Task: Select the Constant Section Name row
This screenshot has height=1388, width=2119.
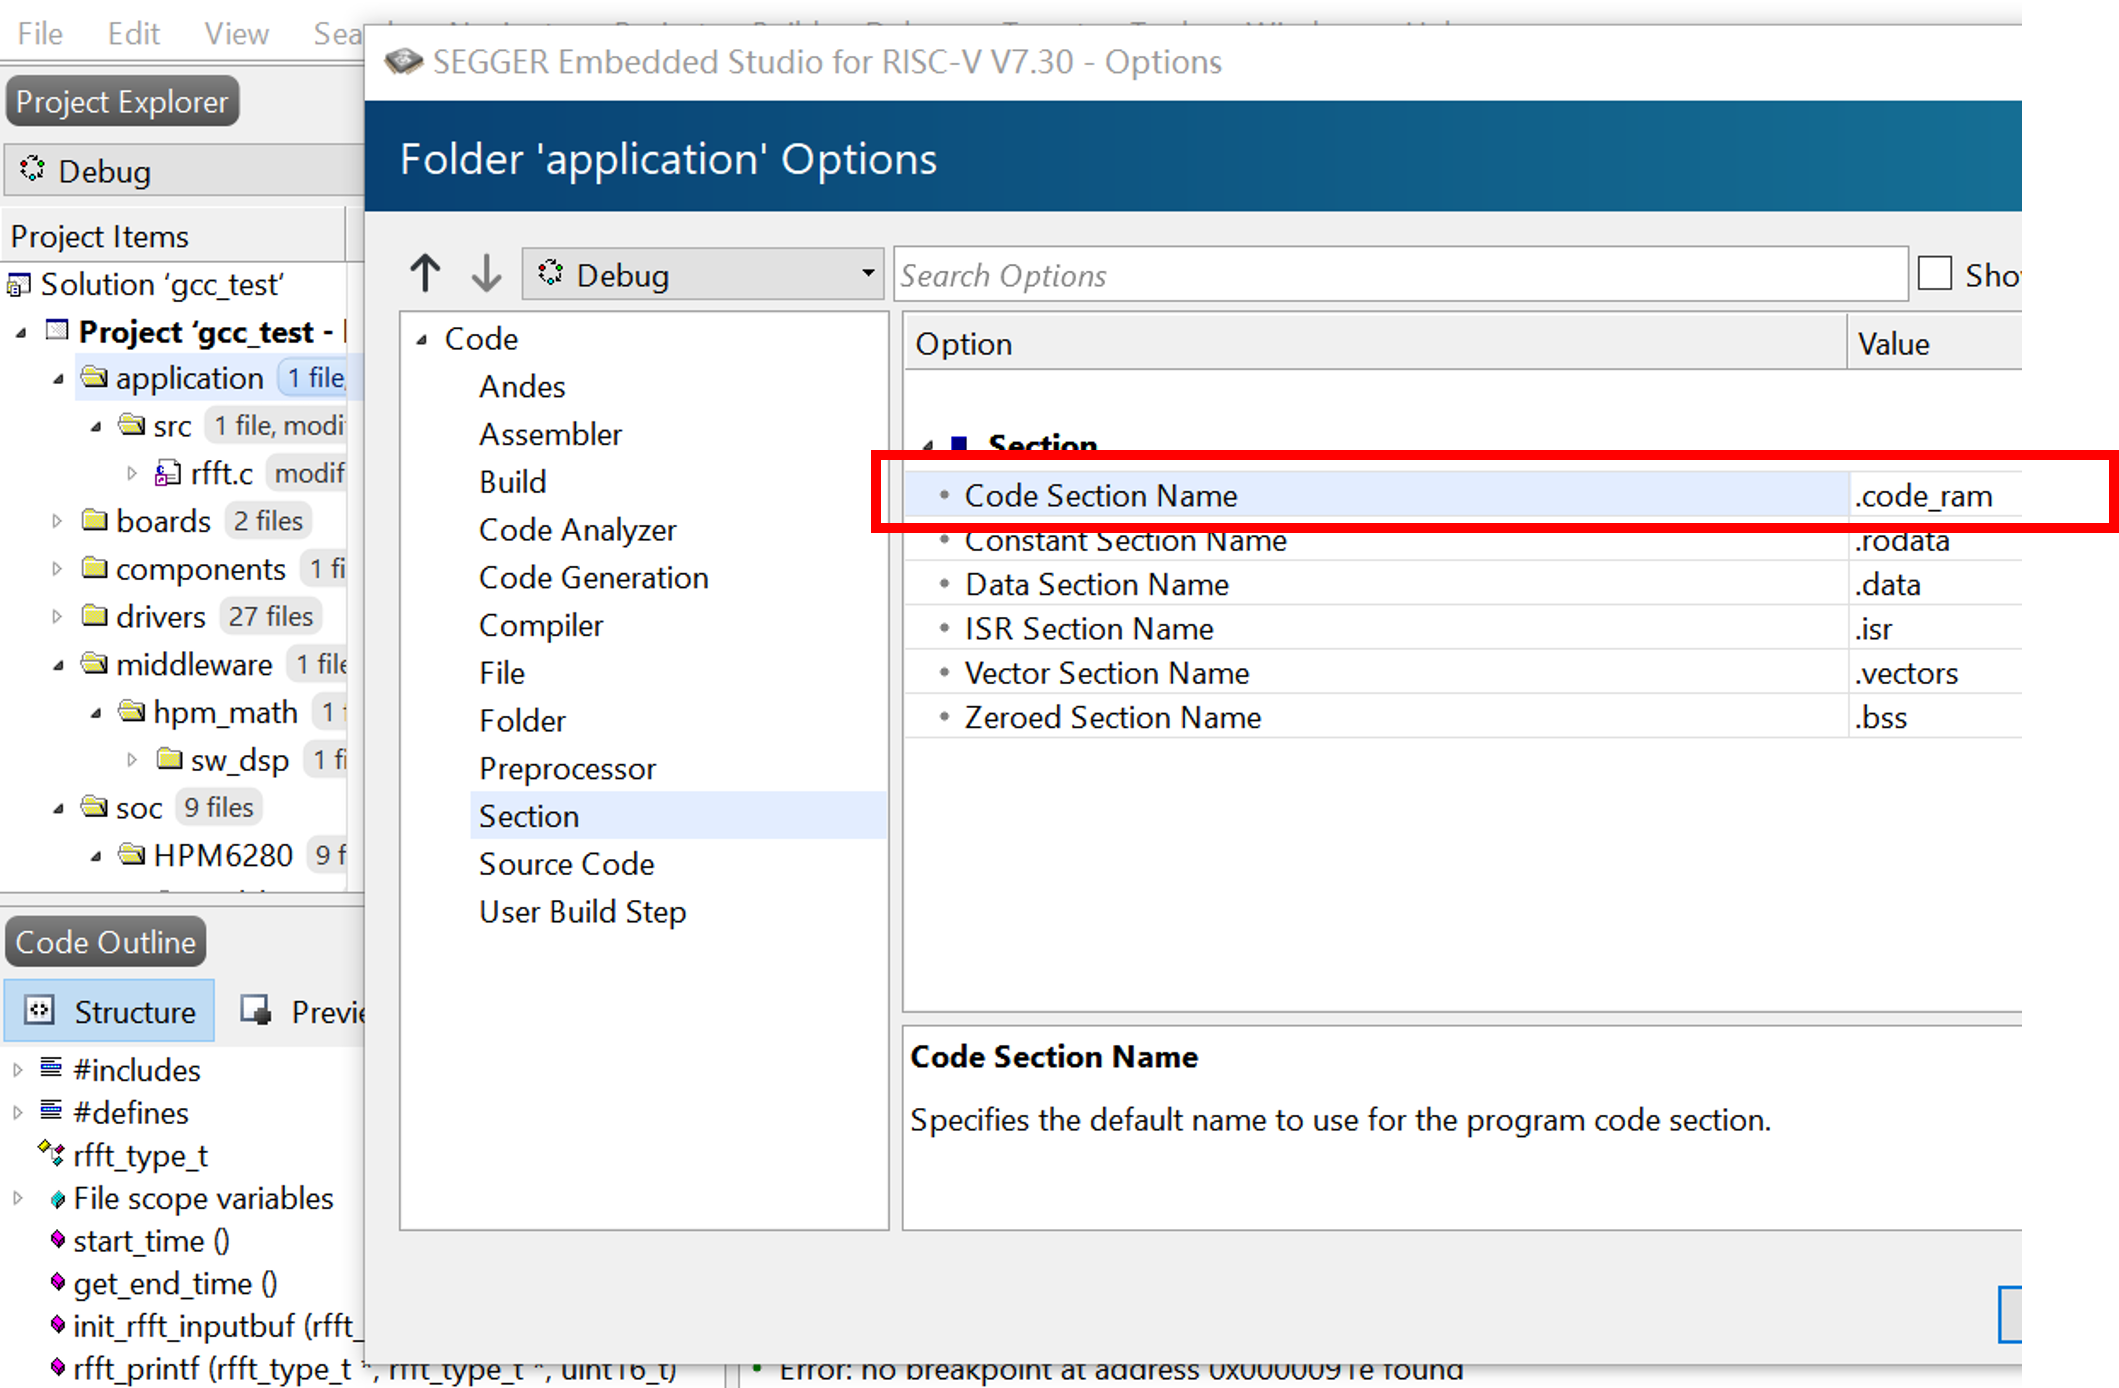Action: 1376,541
